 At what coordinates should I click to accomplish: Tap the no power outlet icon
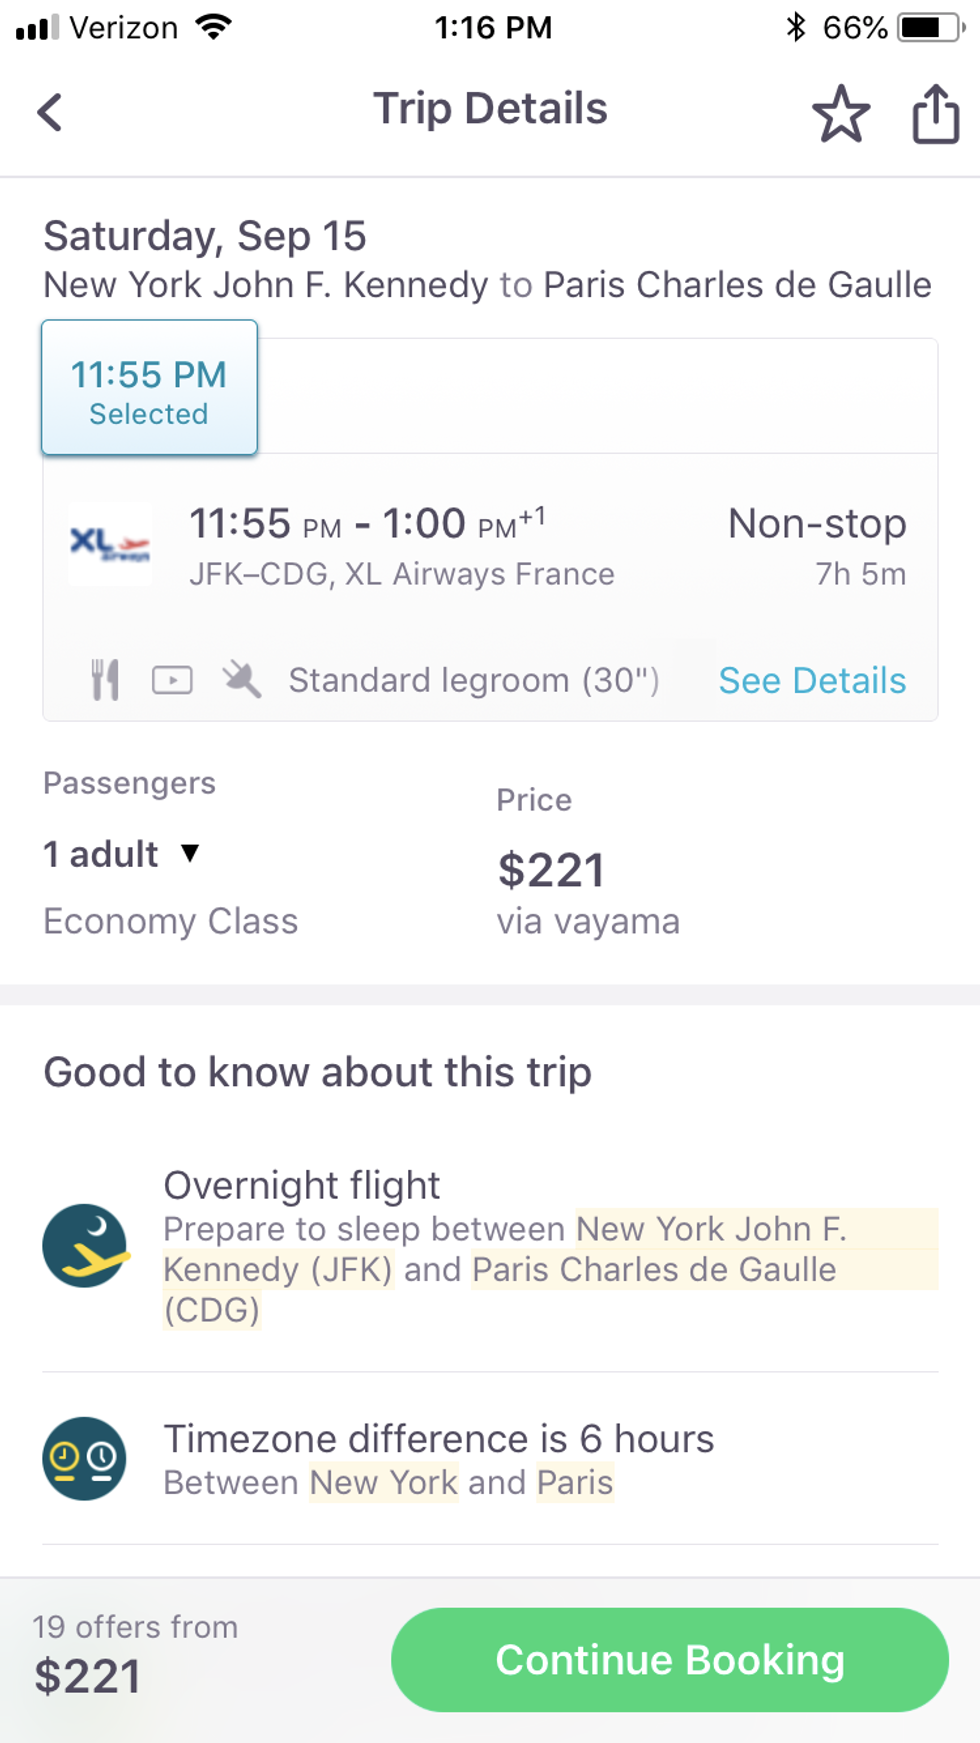[241, 680]
